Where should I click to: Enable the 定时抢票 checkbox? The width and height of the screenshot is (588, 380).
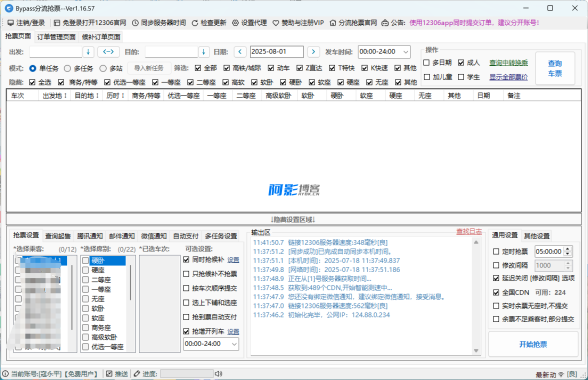tap(496, 251)
